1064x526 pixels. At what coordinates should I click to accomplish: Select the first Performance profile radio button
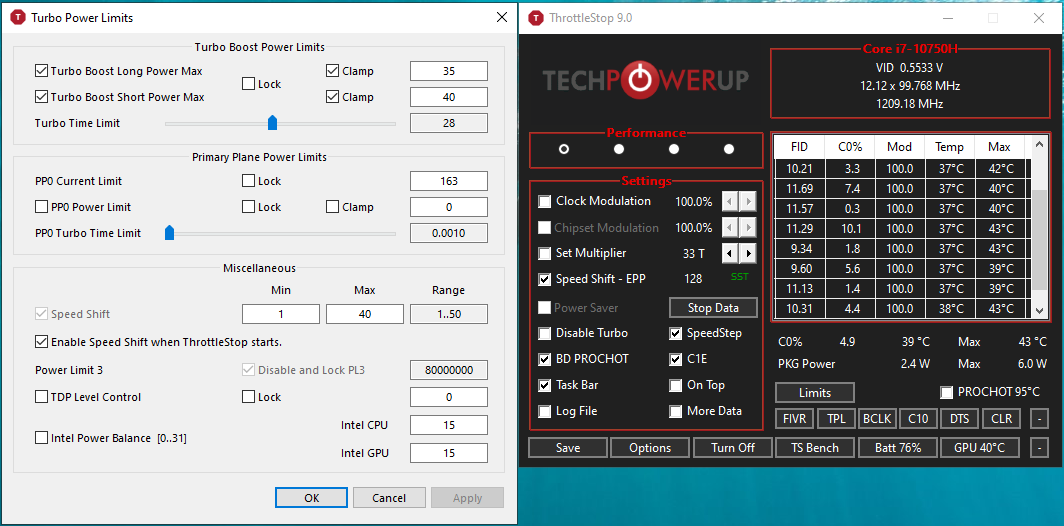pyautogui.click(x=564, y=149)
